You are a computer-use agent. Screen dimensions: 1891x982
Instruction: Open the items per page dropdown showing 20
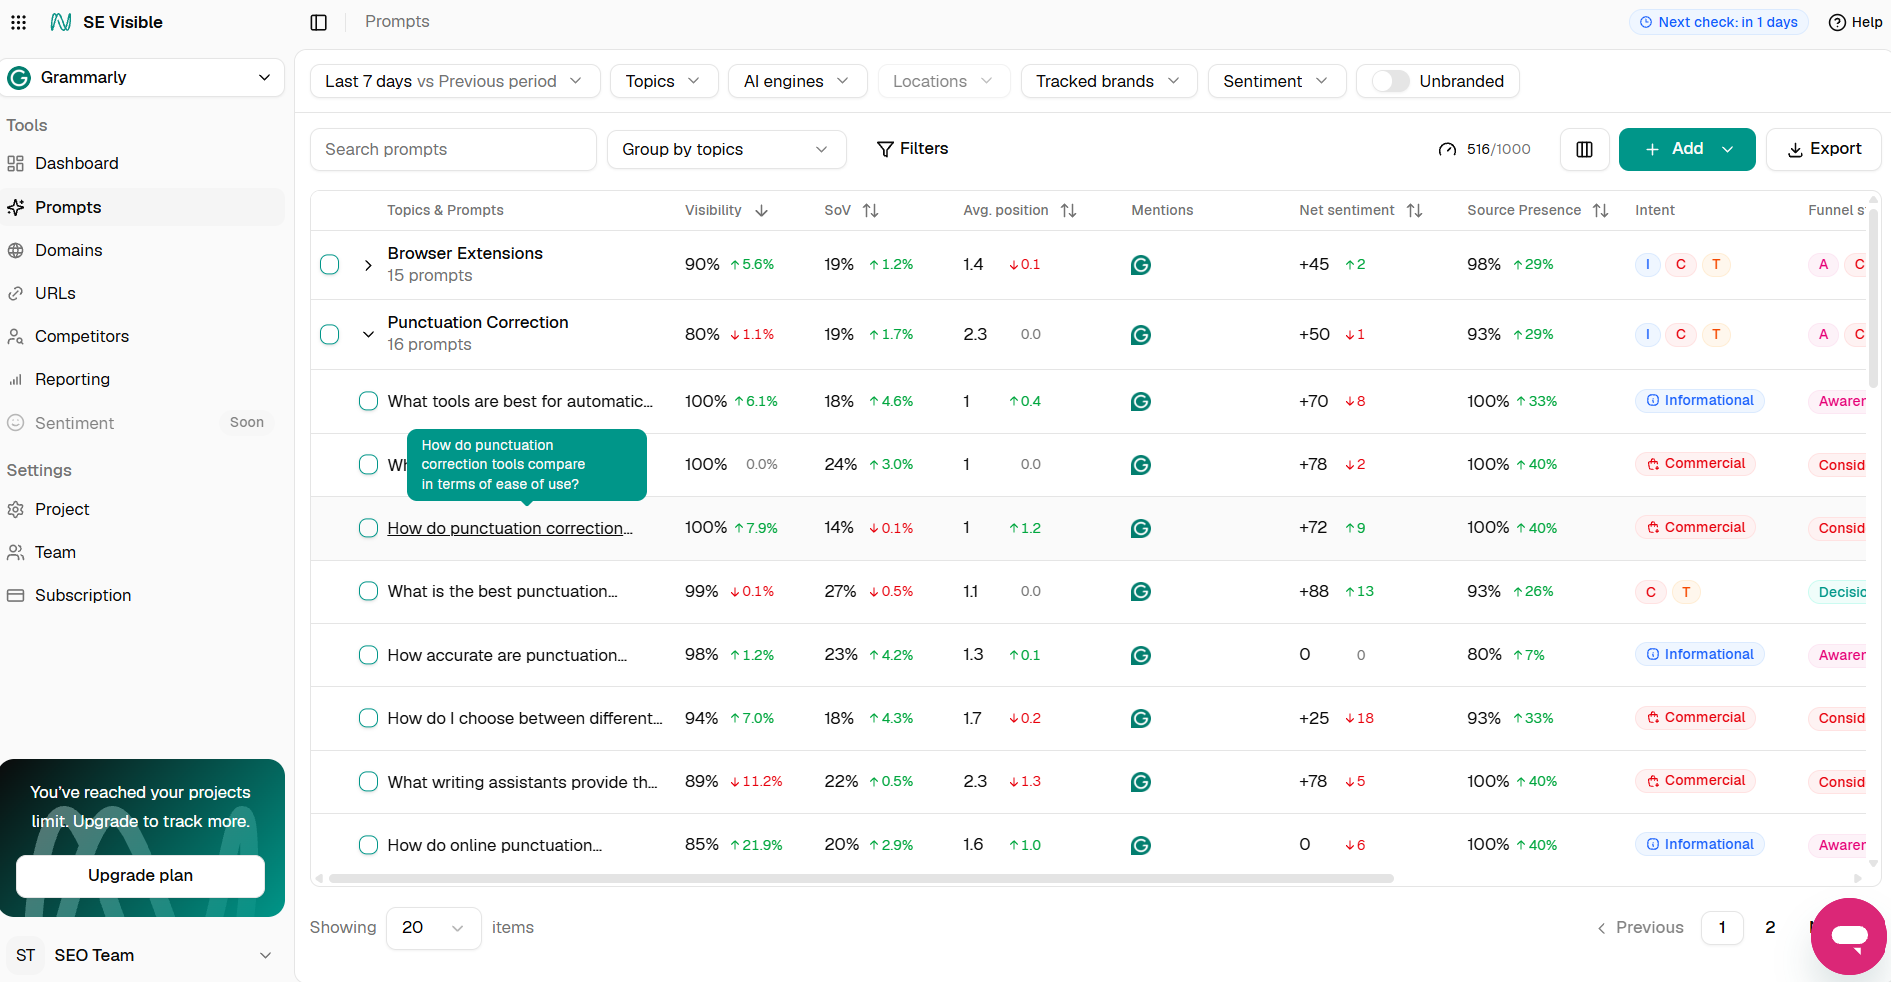tap(434, 928)
